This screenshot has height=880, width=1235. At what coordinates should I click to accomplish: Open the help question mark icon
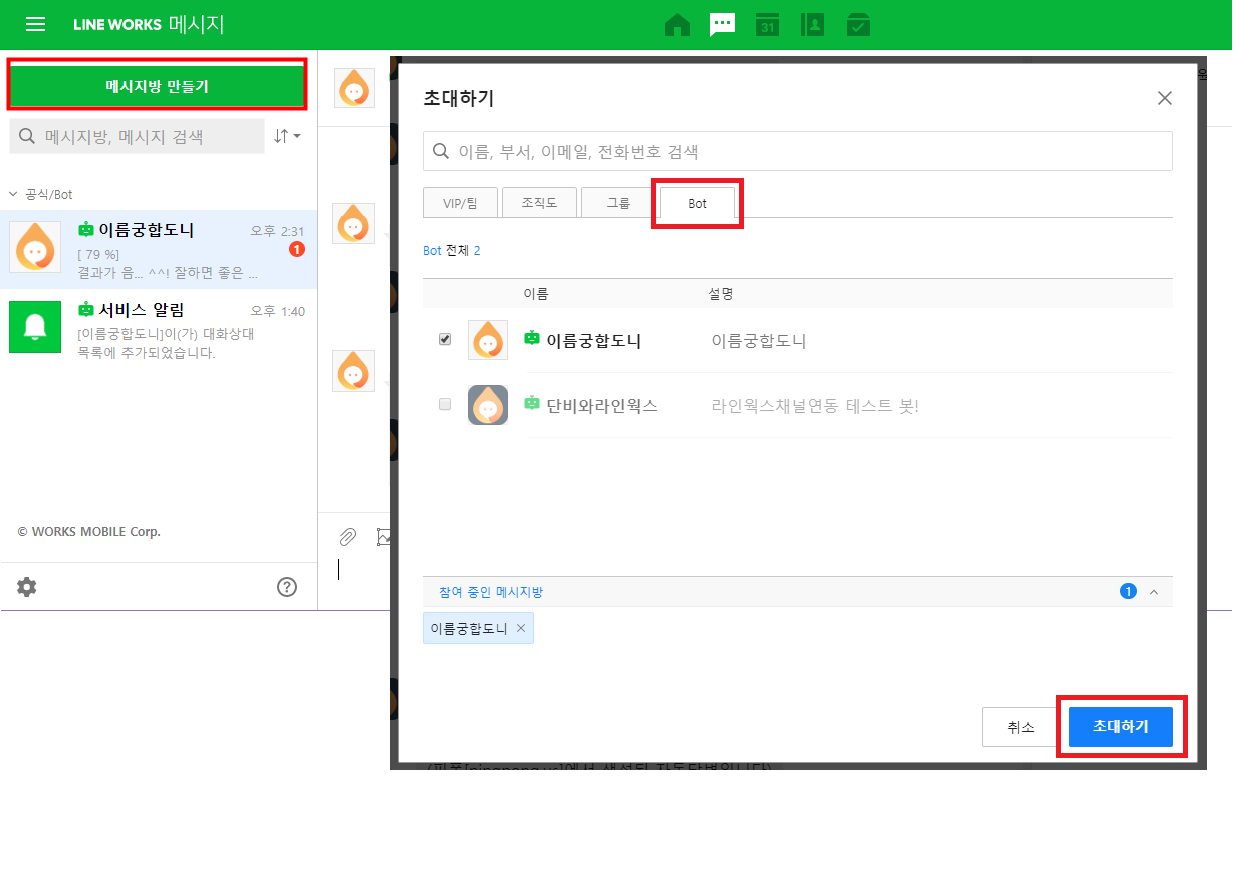tap(287, 587)
